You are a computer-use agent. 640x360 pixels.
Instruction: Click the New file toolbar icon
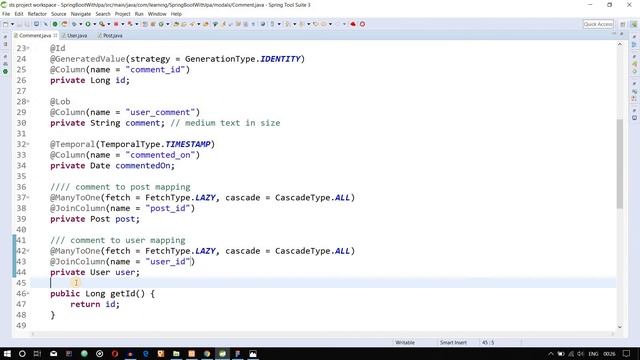pos(5,24)
